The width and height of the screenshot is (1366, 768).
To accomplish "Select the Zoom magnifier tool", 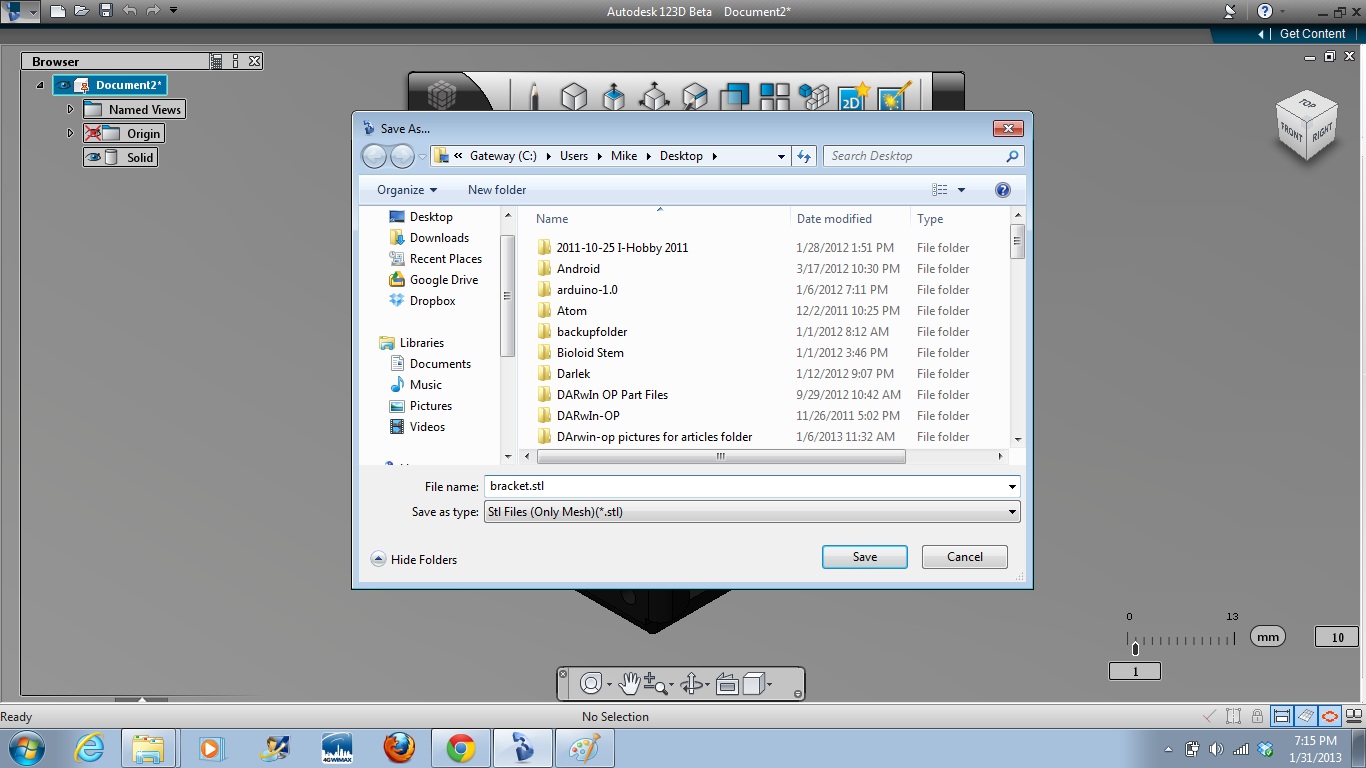I will point(655,684).
